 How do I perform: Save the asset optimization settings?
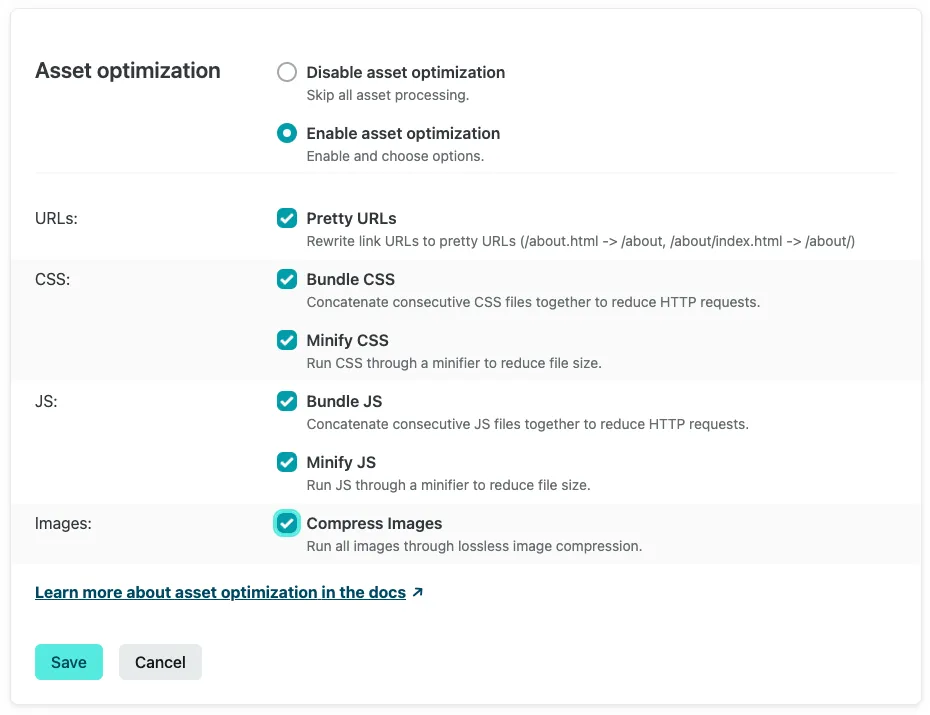click(69, 662)
